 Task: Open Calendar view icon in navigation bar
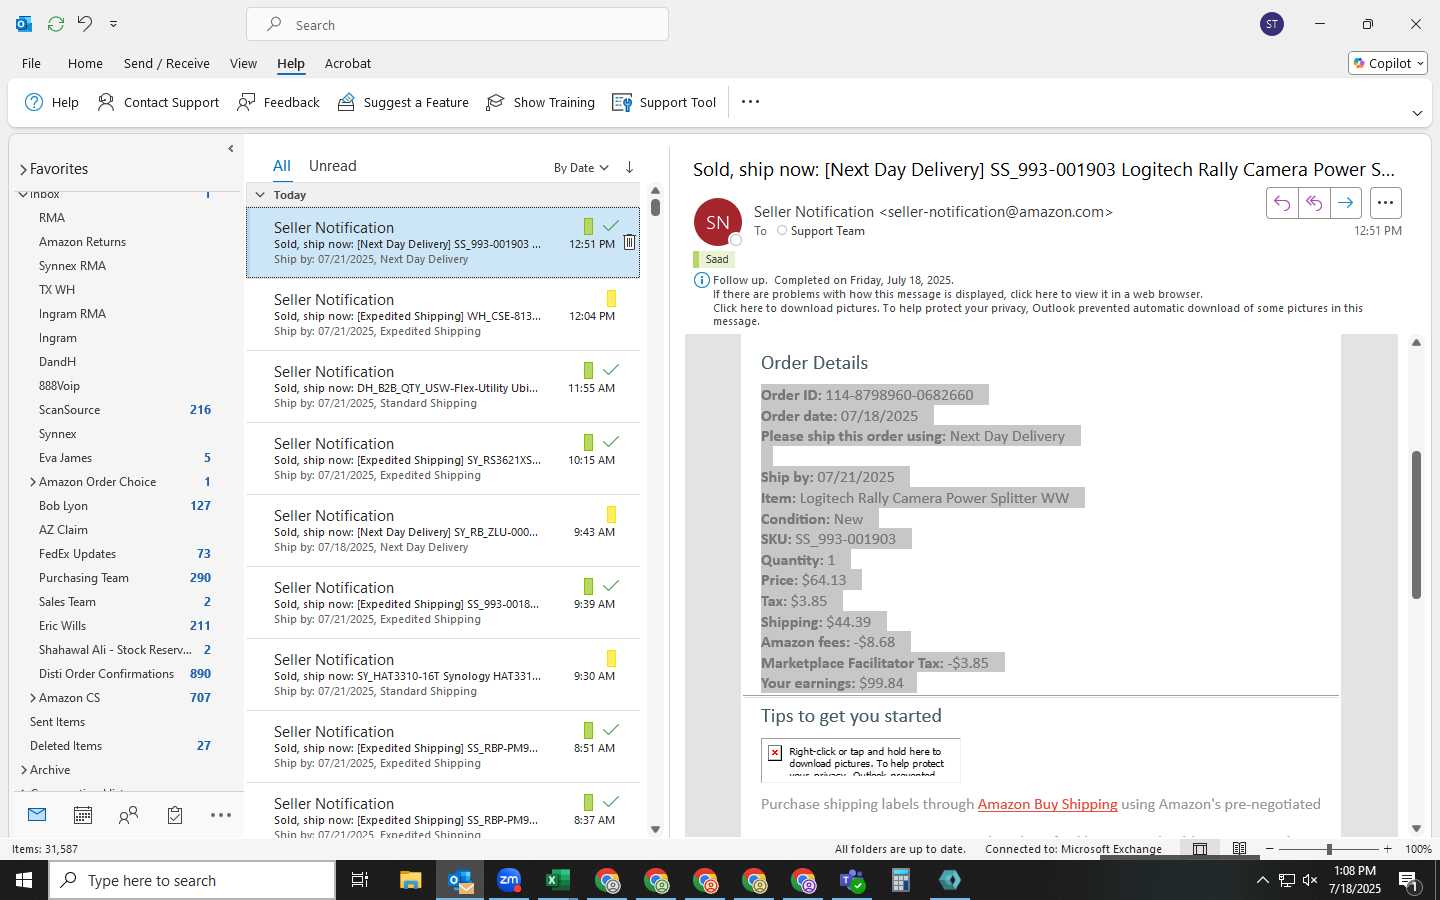click(x=83, y=815)
